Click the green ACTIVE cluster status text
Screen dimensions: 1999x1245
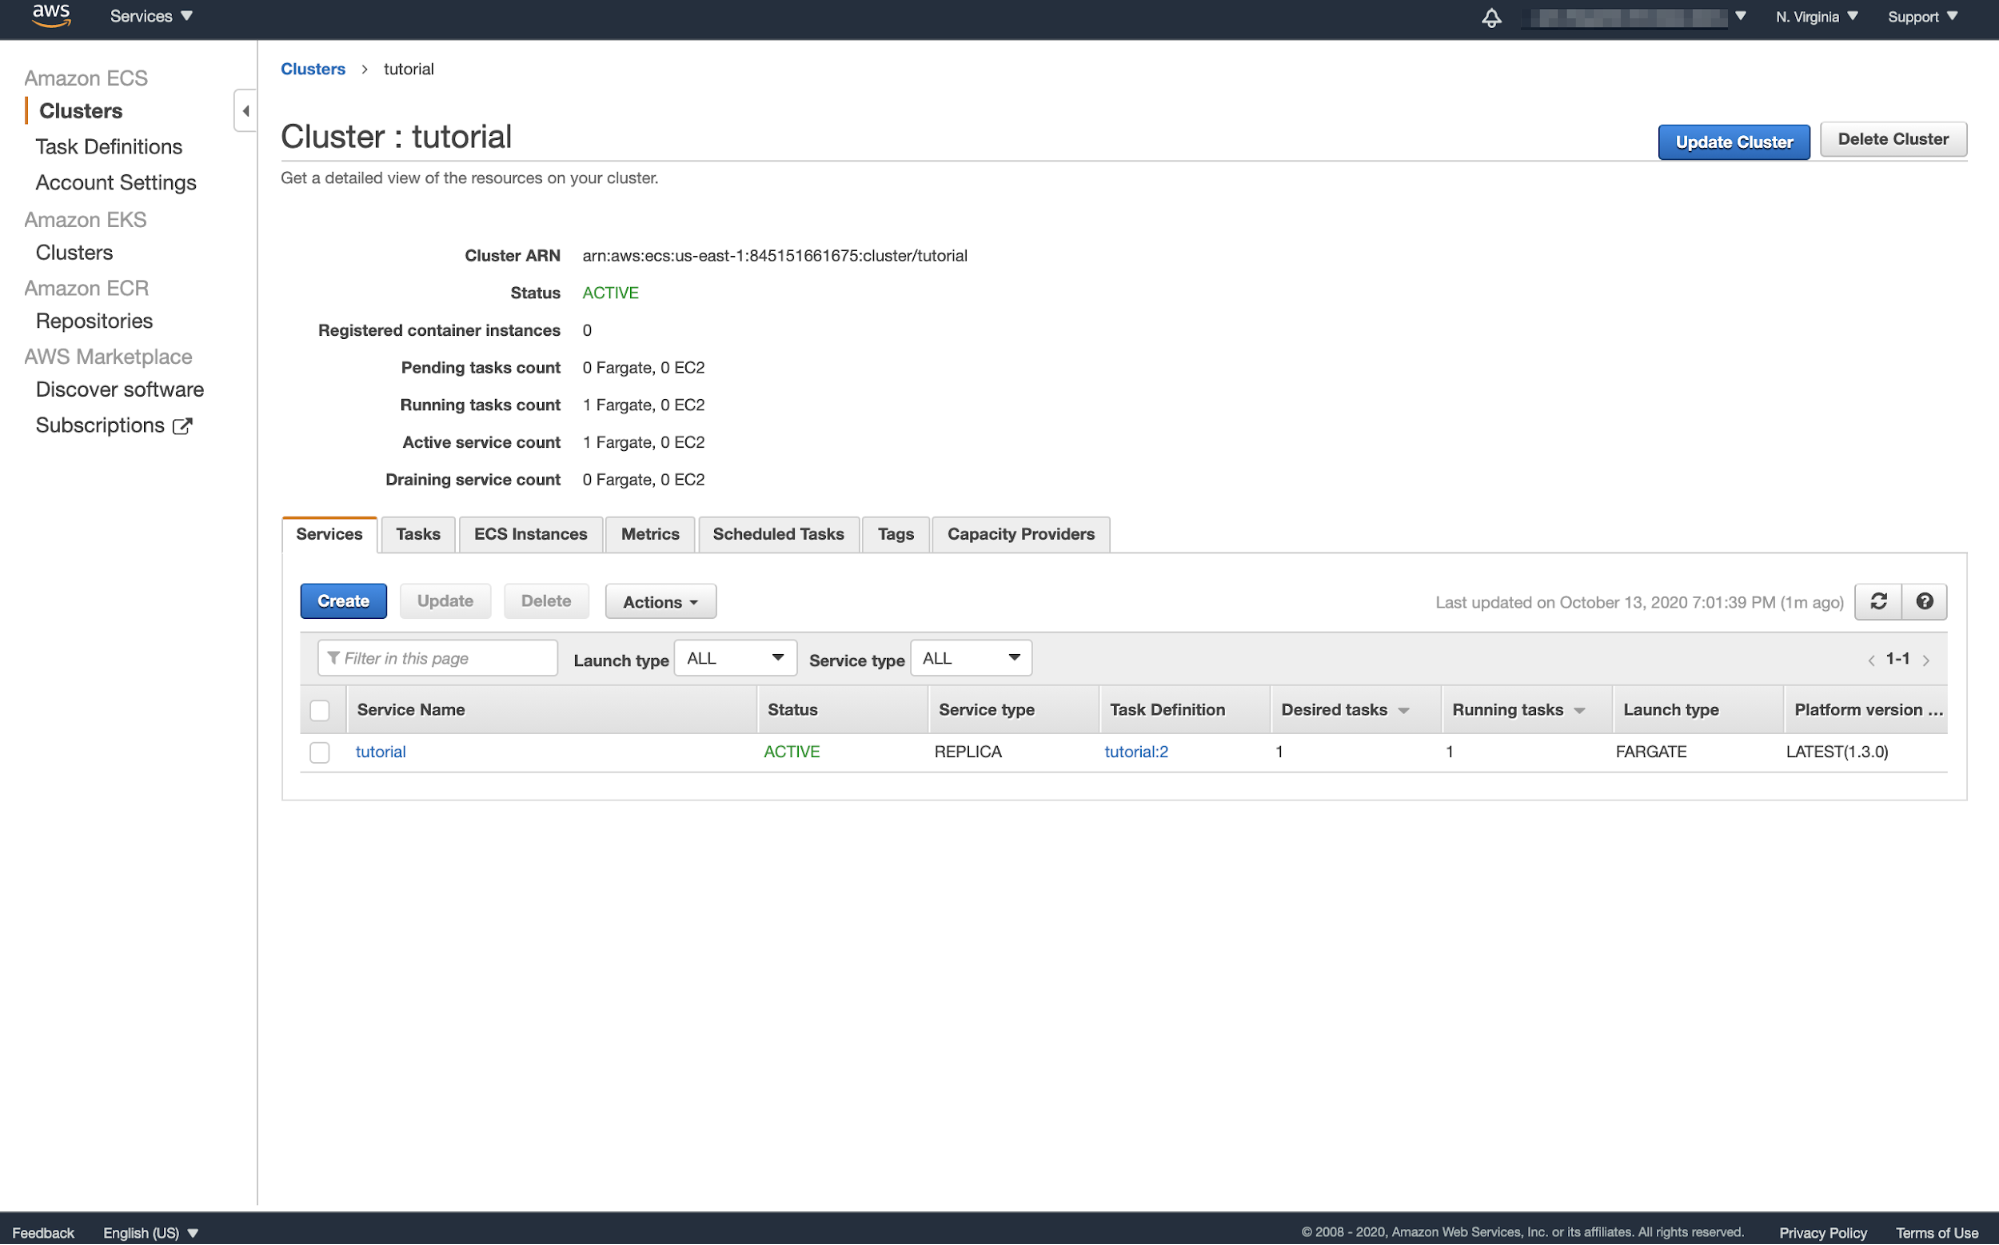610,293
